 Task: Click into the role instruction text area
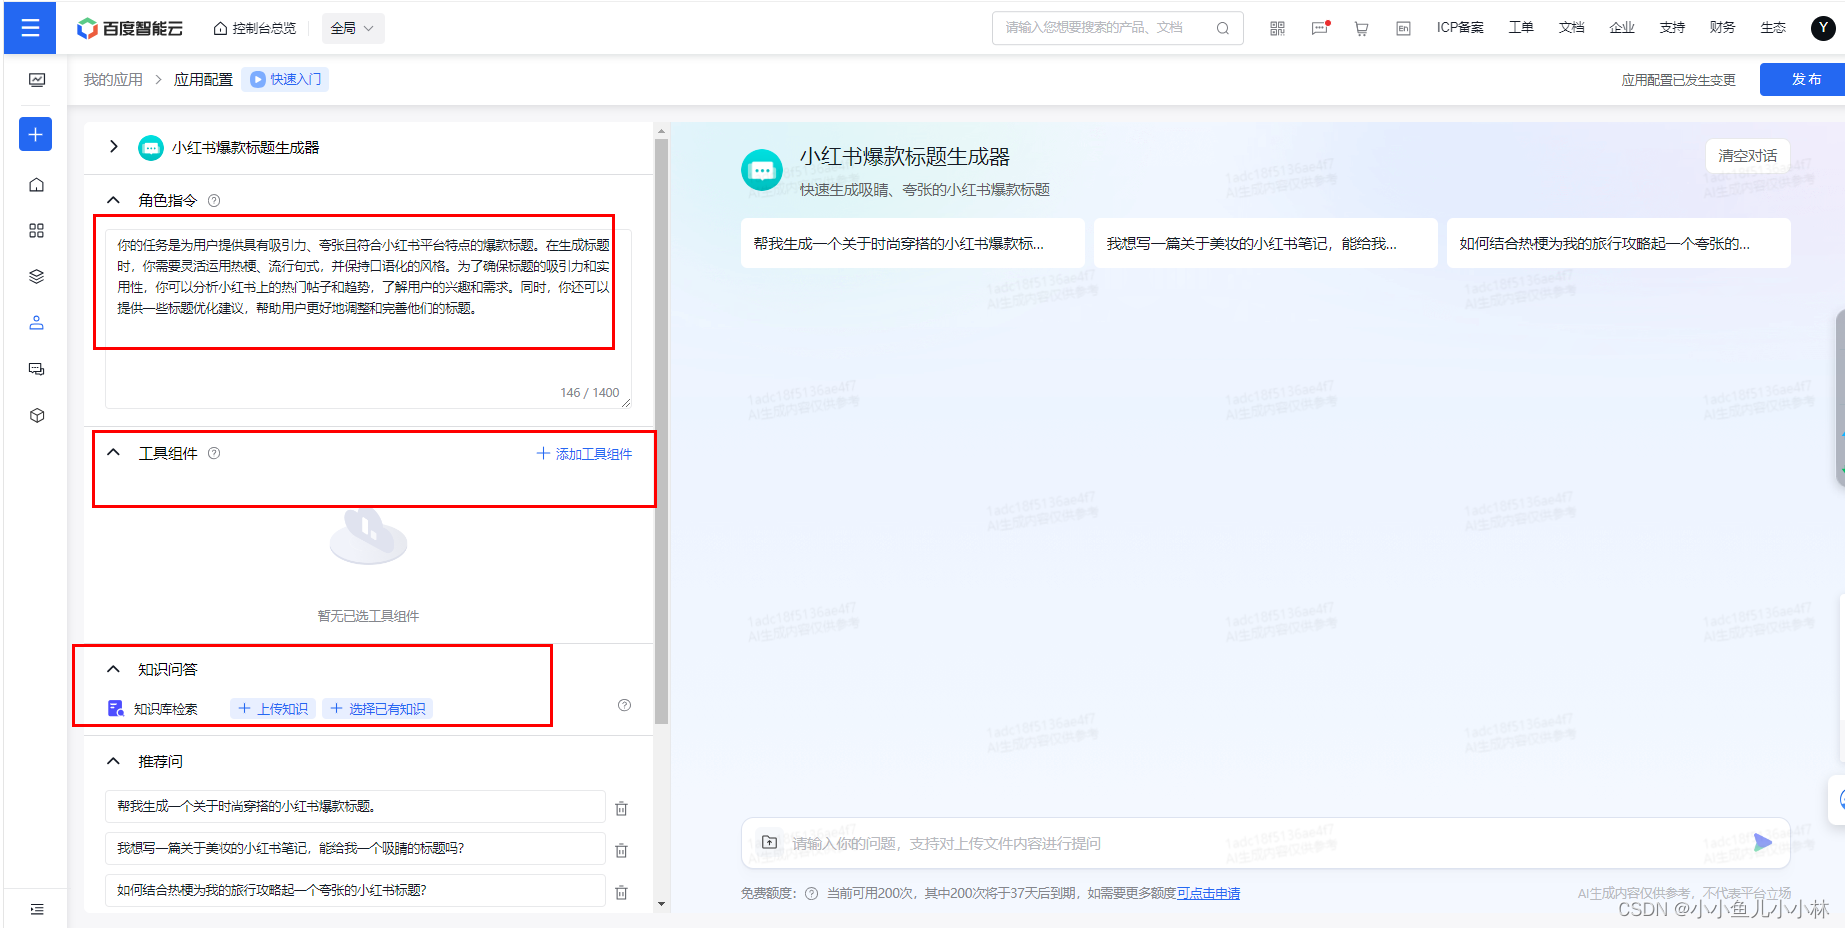tap(368, 318)
